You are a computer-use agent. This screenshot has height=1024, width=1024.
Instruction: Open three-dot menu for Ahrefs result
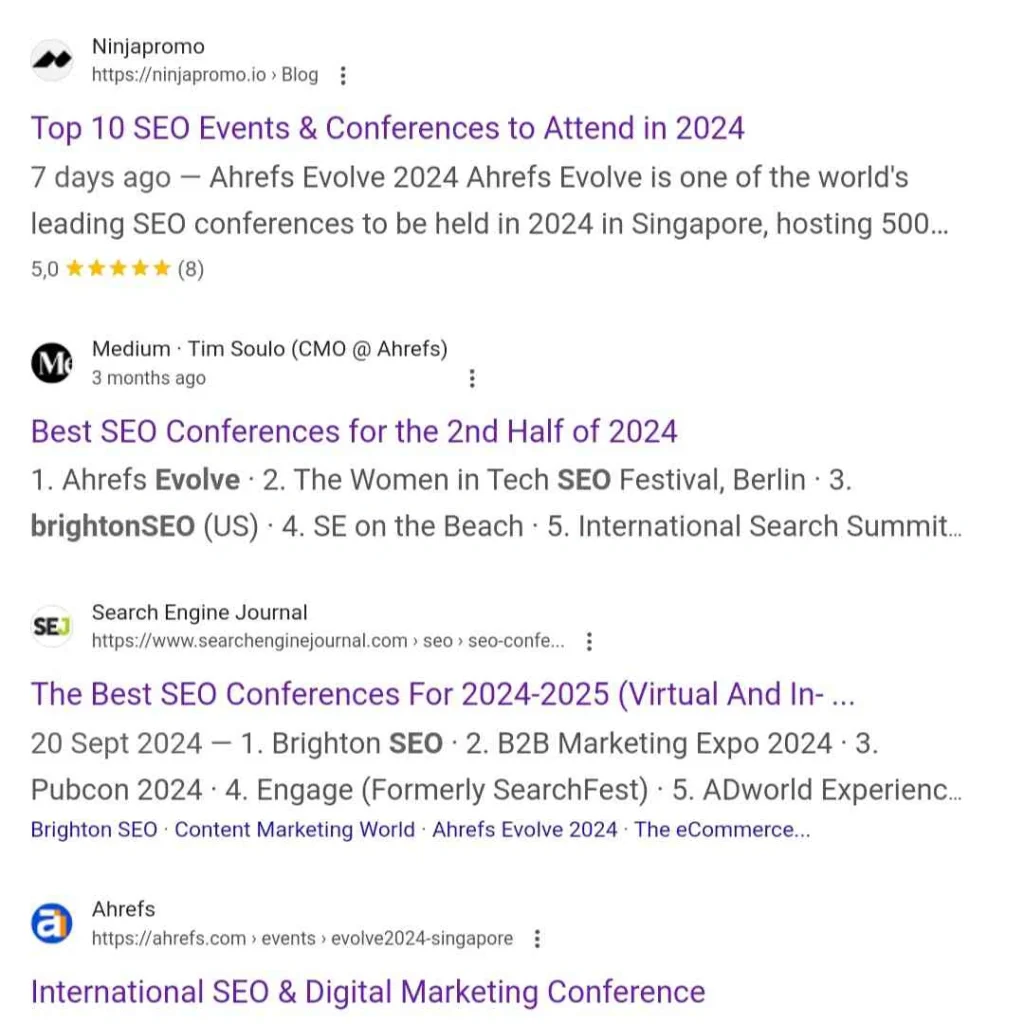[537, 938]
